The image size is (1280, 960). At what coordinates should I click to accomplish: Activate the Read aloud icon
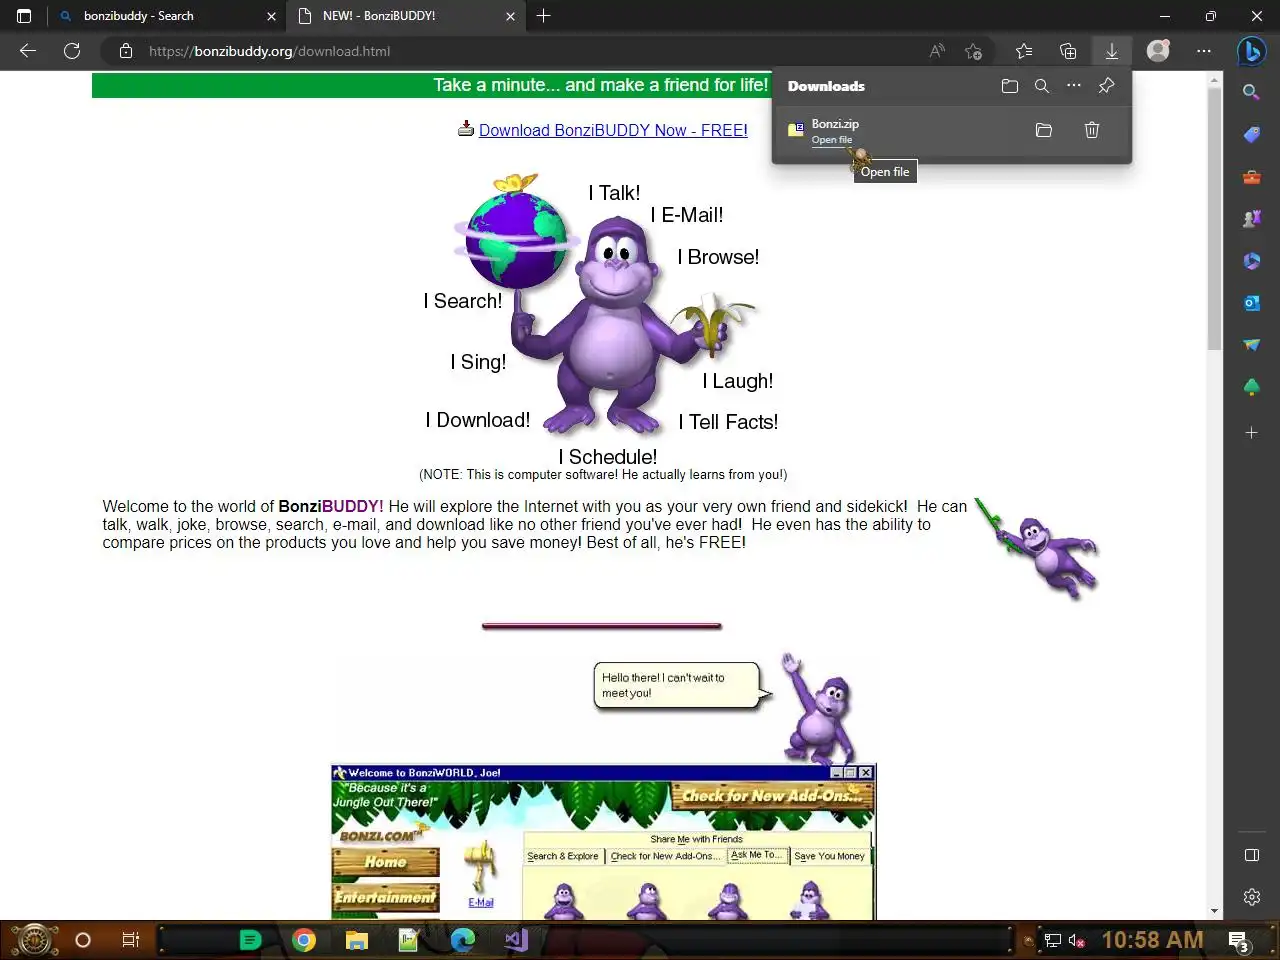coord(937,51)
